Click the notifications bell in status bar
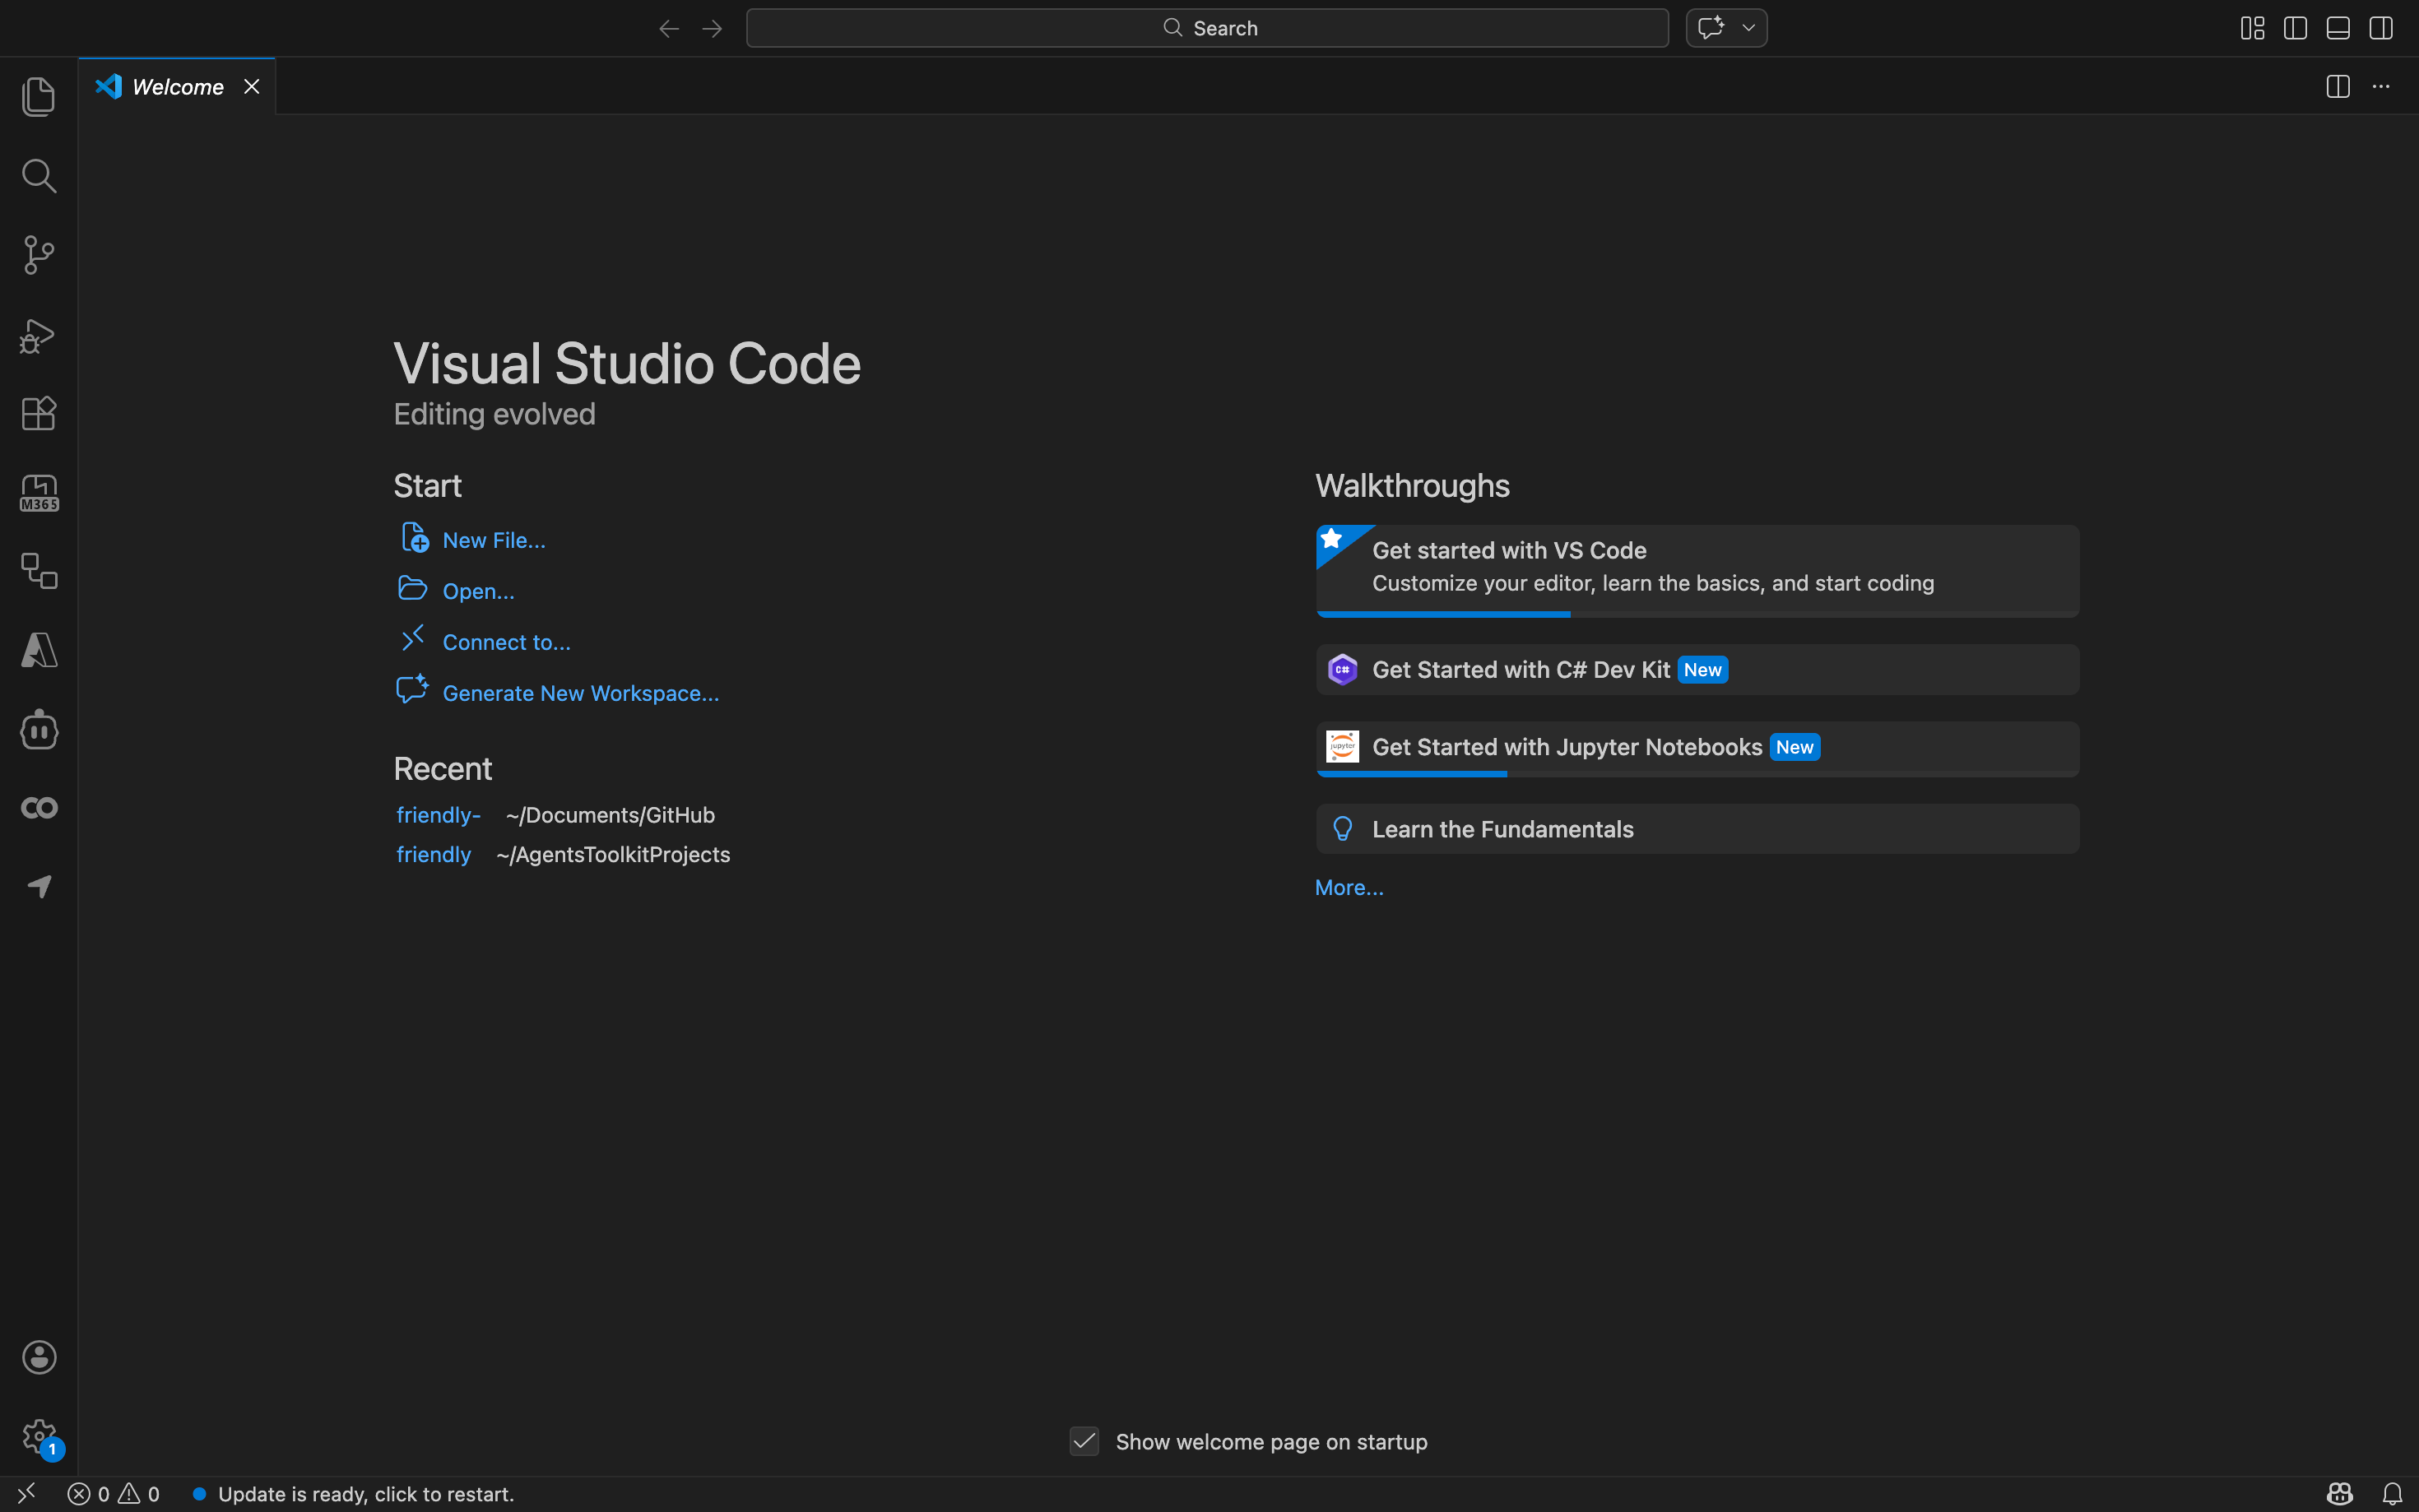Viewport: 2419px width, 1512px height. point(2391,1493)
